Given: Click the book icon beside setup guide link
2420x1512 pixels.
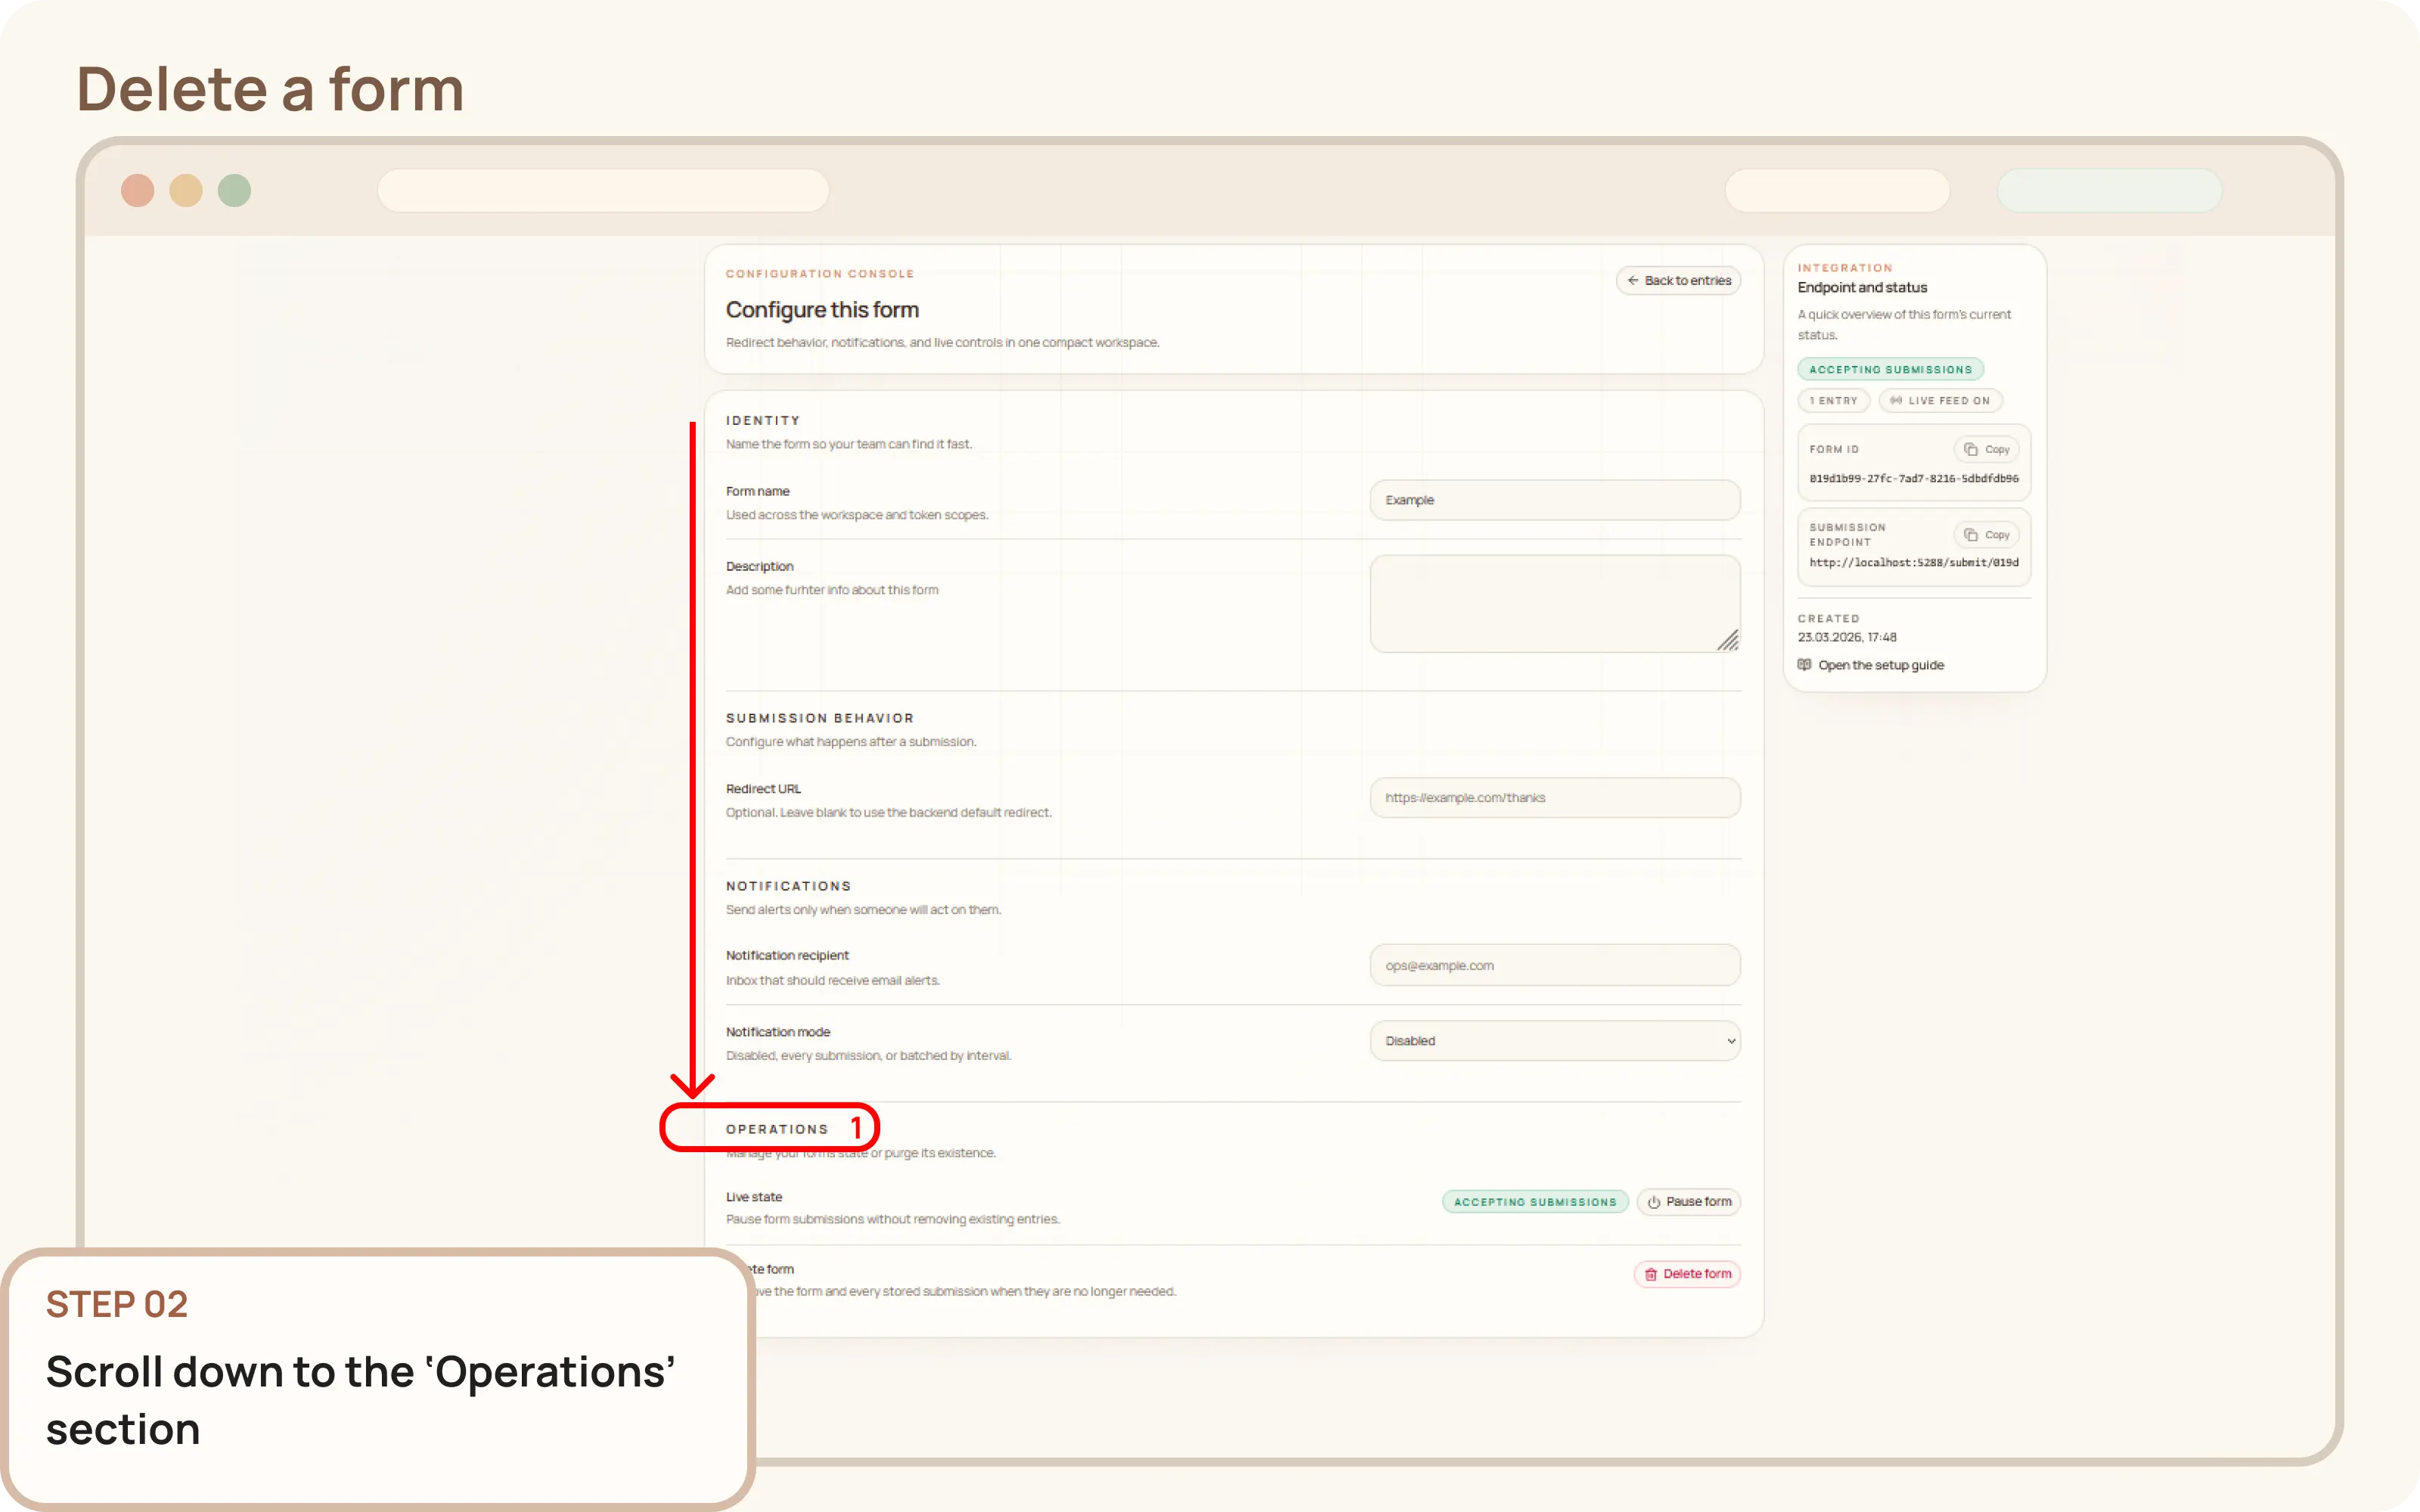Looking at the screenshot, I should [x=1804, y=664].
